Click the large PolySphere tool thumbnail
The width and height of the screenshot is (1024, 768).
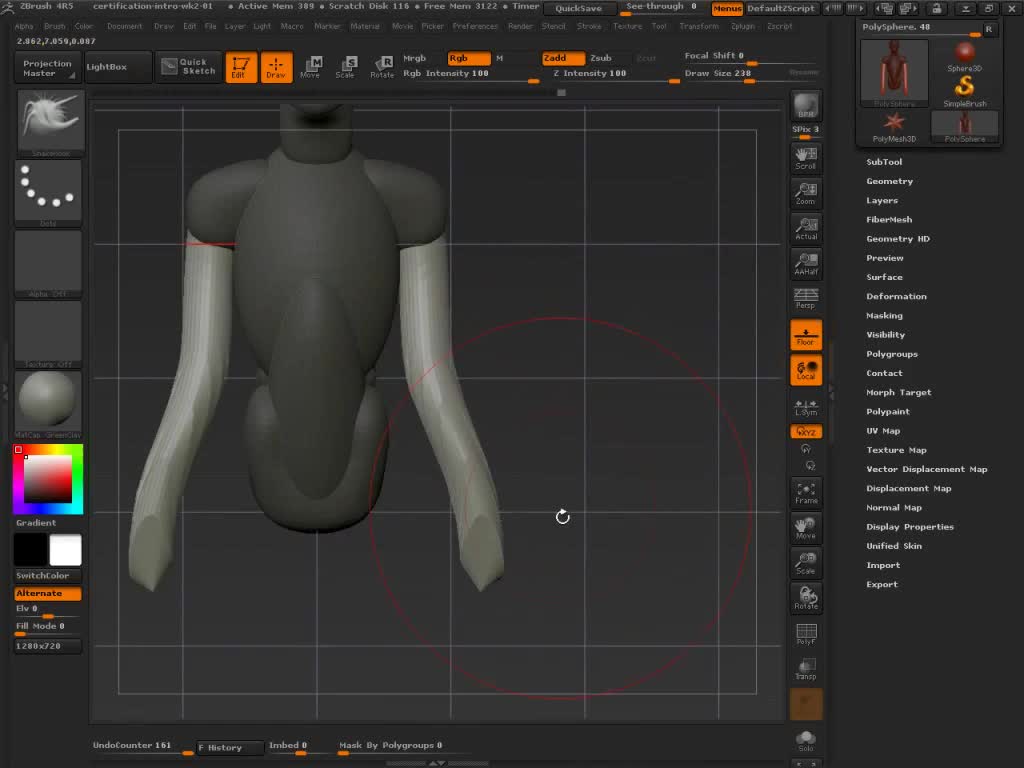(894, 73)
